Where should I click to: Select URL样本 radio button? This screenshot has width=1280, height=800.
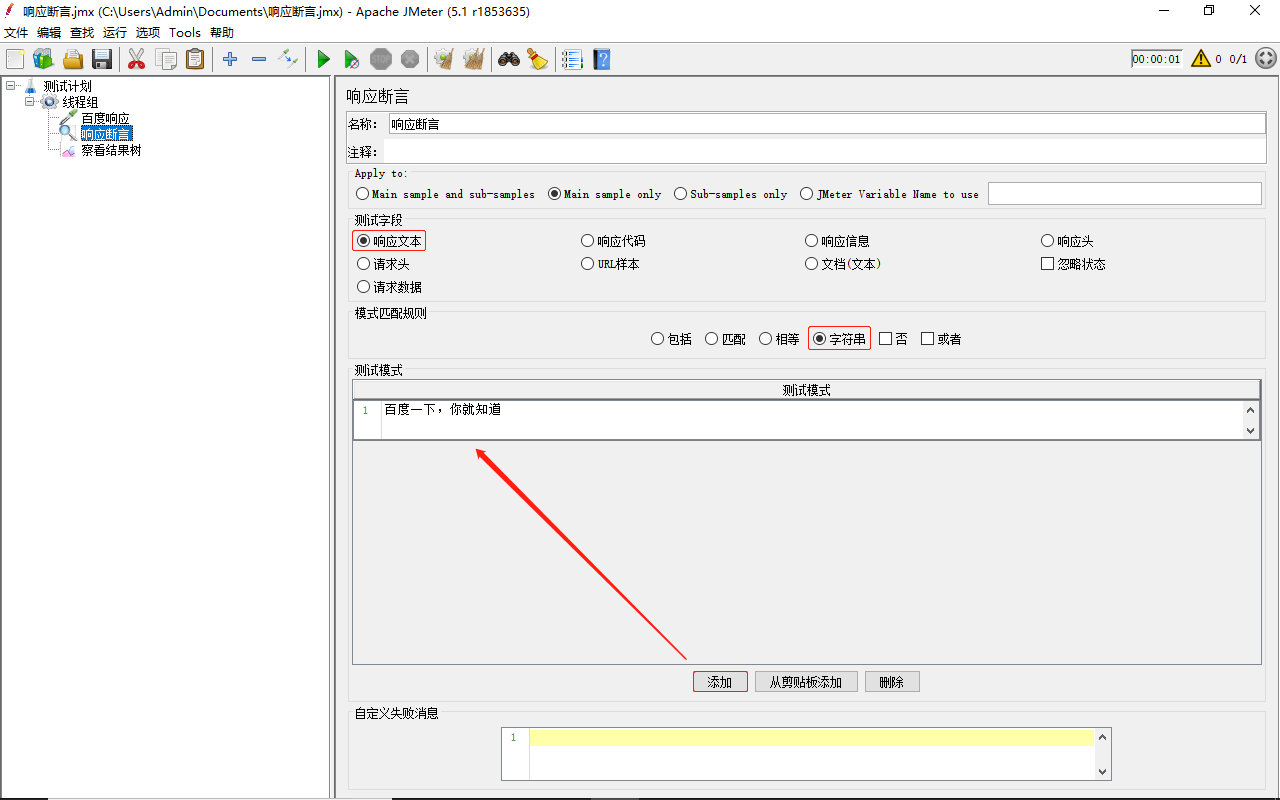pyautogui.click(x=610, y=264)
